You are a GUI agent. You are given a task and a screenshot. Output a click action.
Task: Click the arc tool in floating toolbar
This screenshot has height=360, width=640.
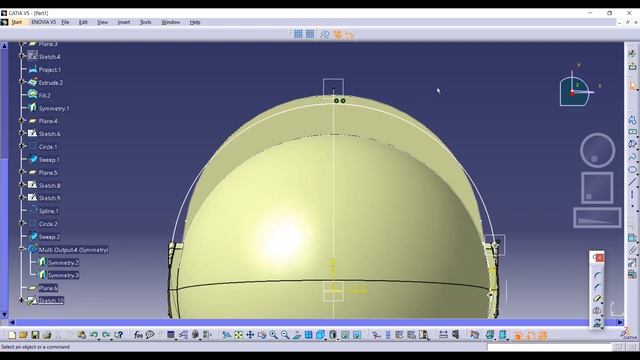597,275
